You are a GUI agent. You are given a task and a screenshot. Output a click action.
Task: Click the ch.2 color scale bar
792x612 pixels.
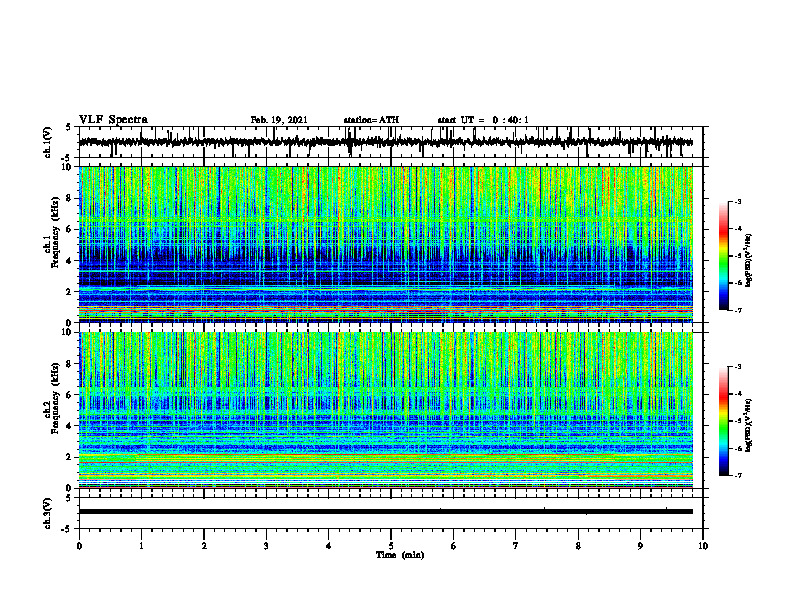(x=724, y=421)
